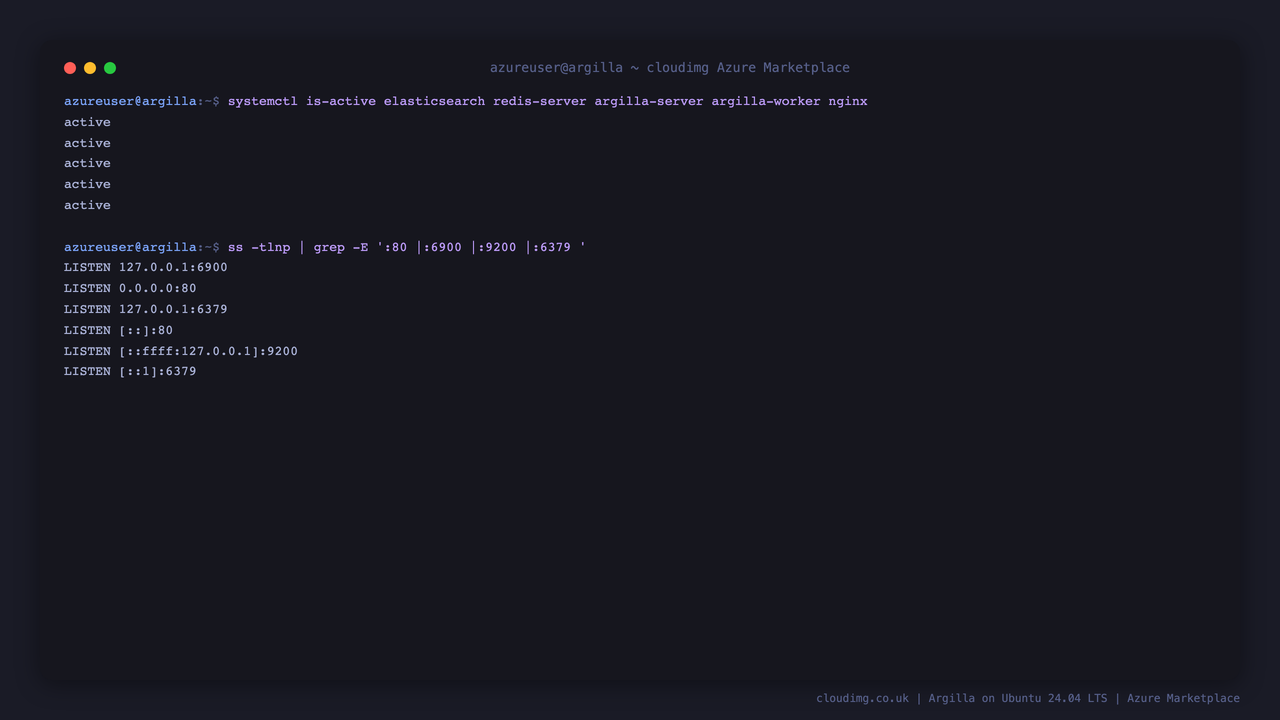
Task: Click 'Argilla on Ubuntu 24.04 LTS' footer text
Action: point(1018,698)
